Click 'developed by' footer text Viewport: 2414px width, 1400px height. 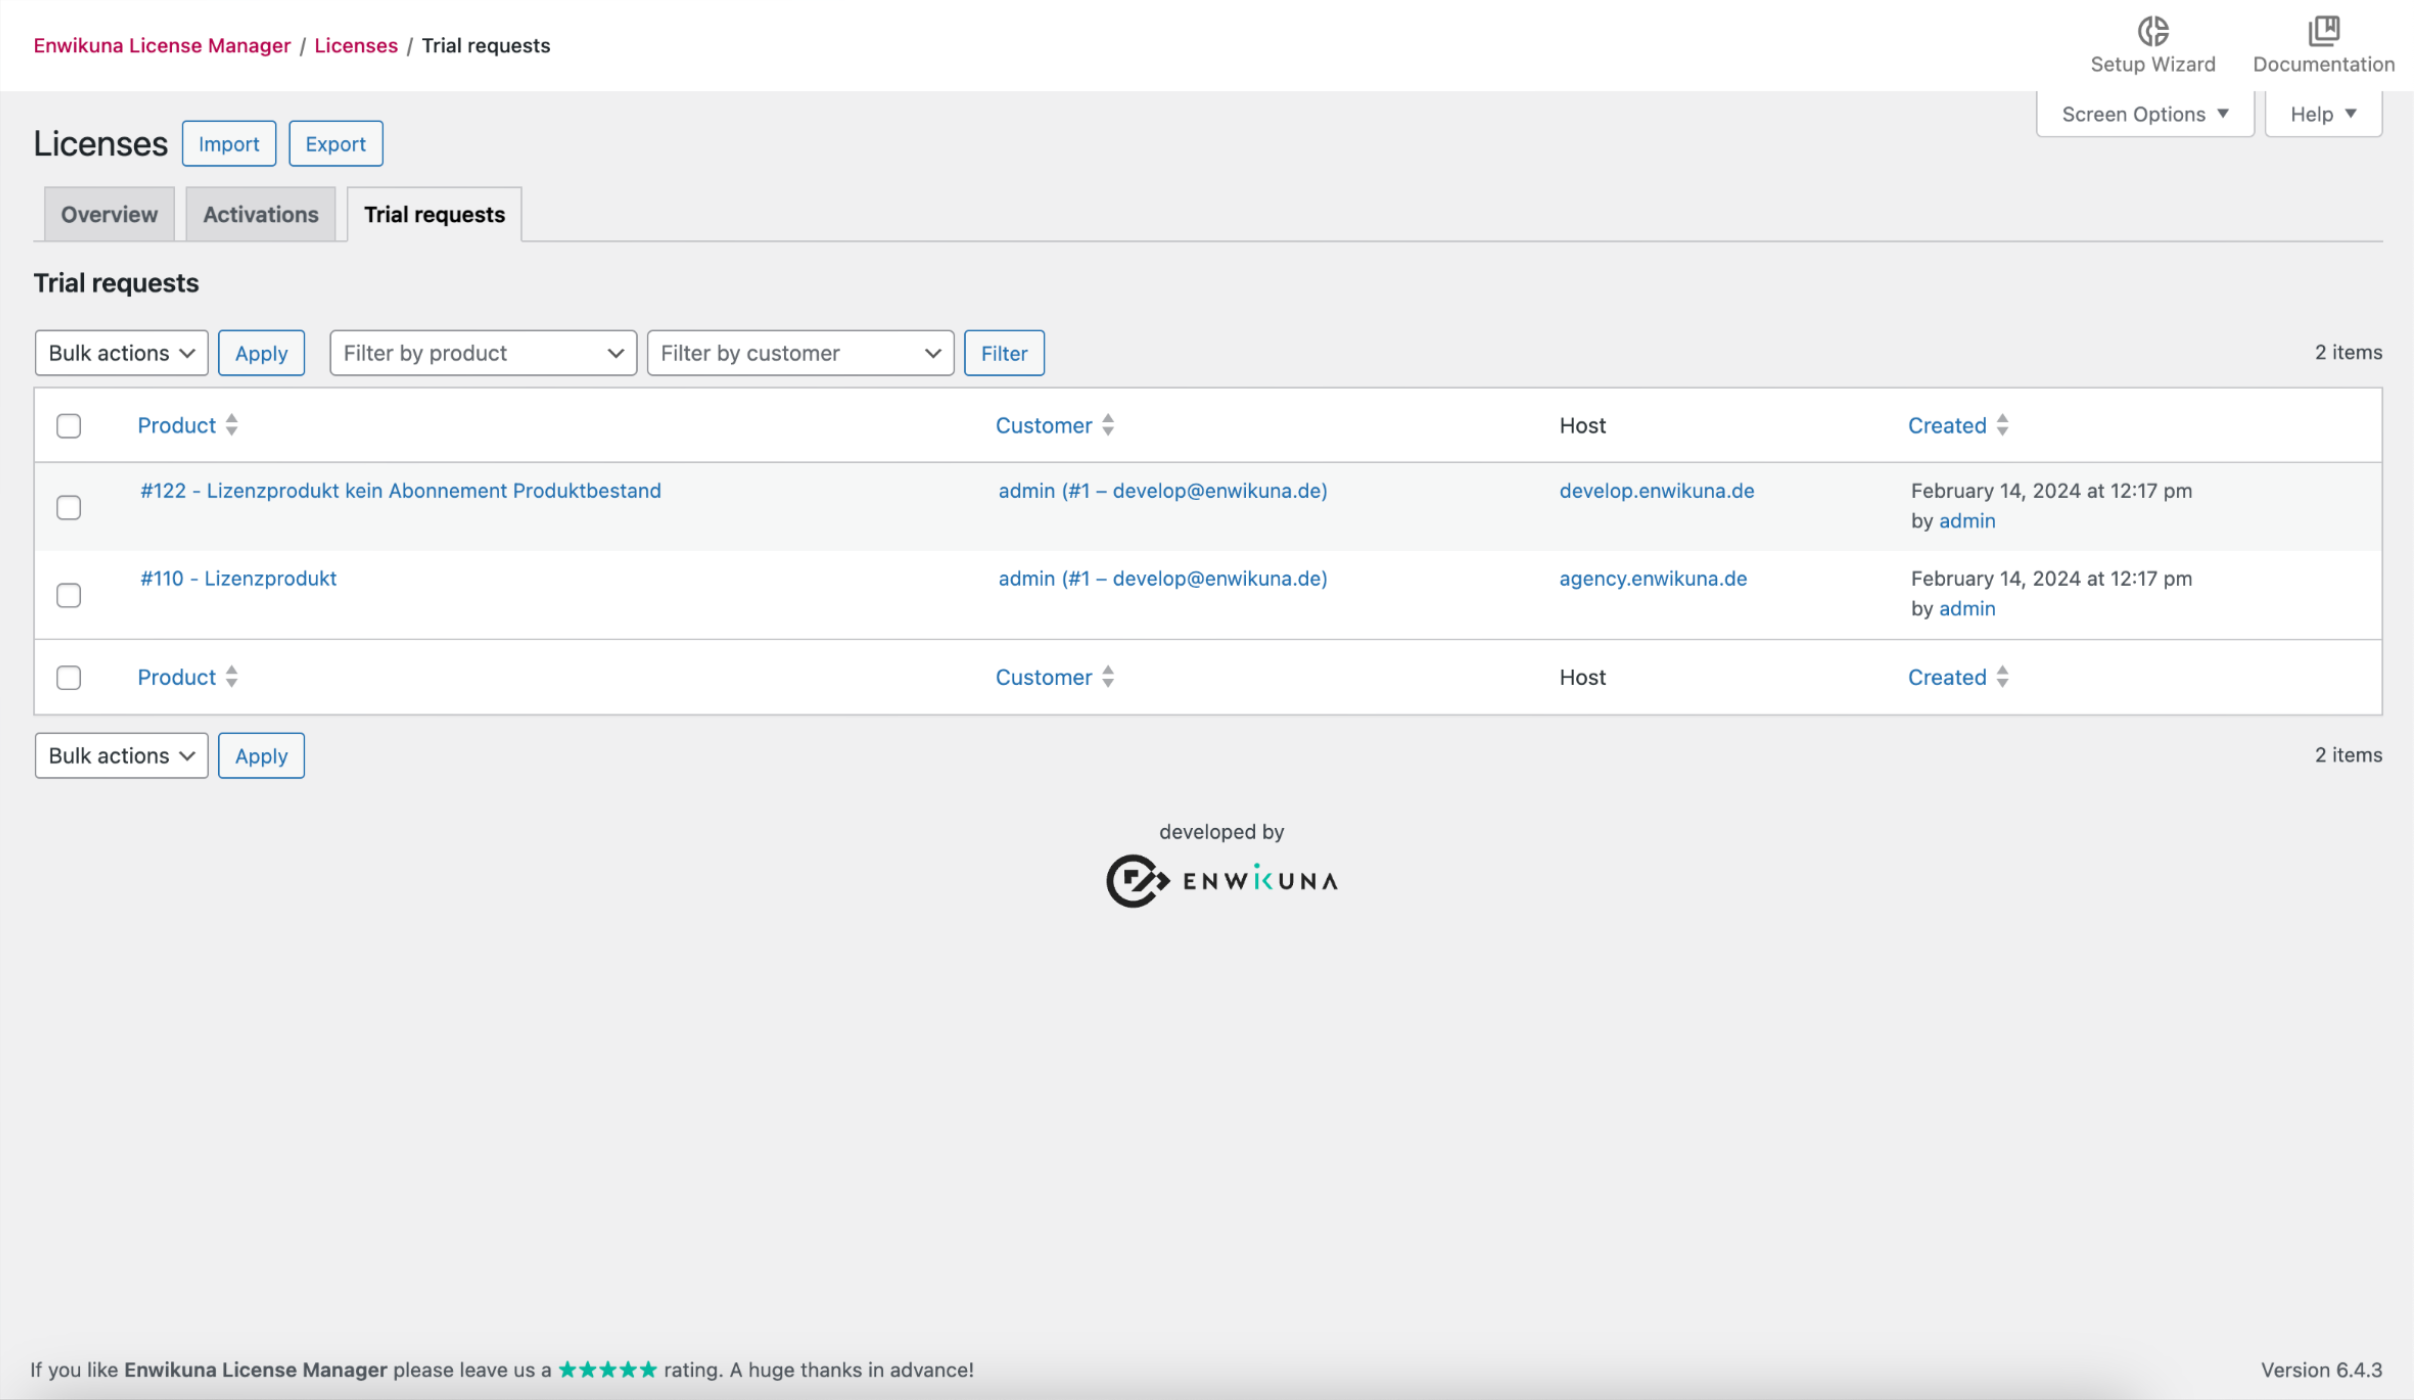point(1221,832)
